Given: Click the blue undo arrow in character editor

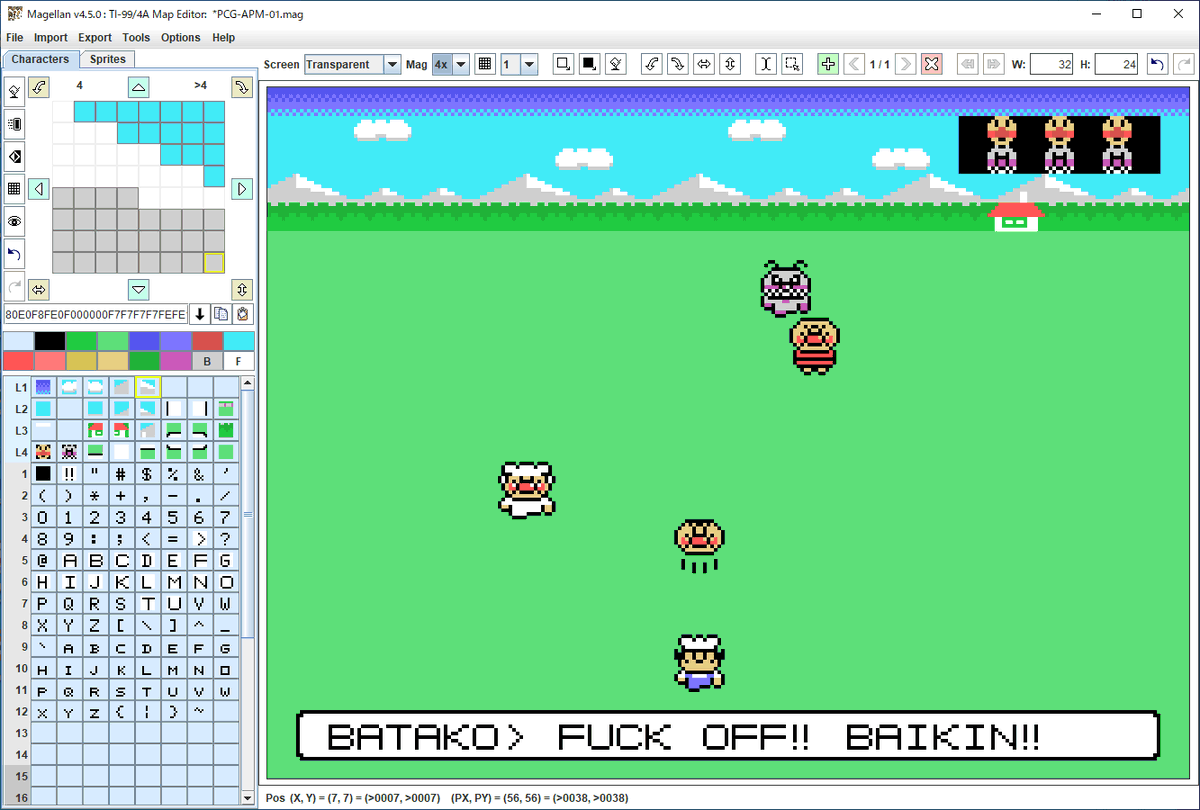Looking at the screenshot, I should click(15, 254).
